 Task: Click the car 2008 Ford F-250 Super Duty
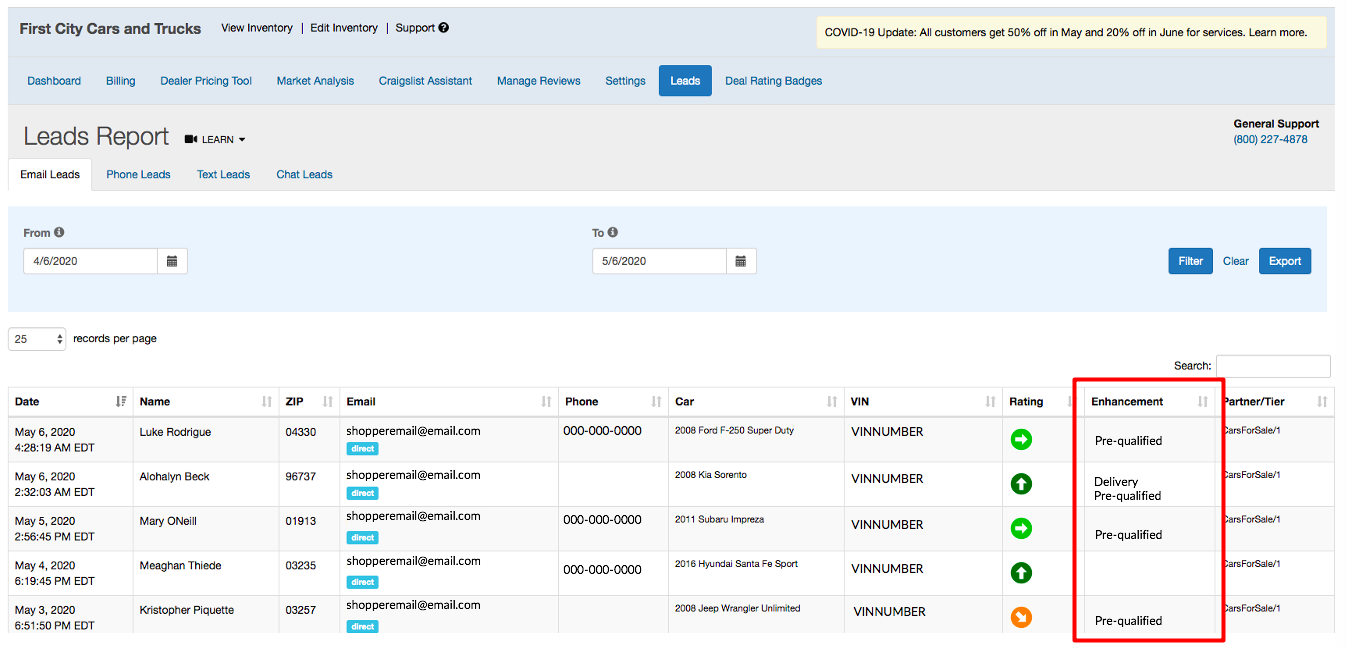[734, 430]
